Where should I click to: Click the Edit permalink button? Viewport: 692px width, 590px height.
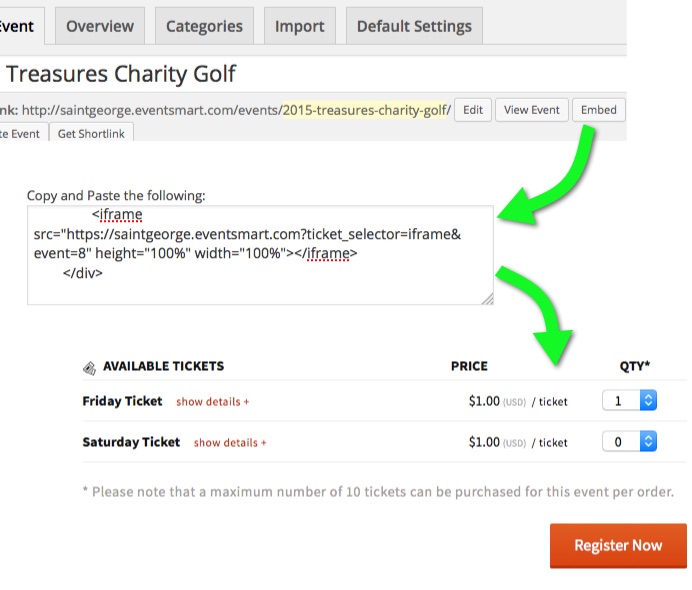point(473,110)
